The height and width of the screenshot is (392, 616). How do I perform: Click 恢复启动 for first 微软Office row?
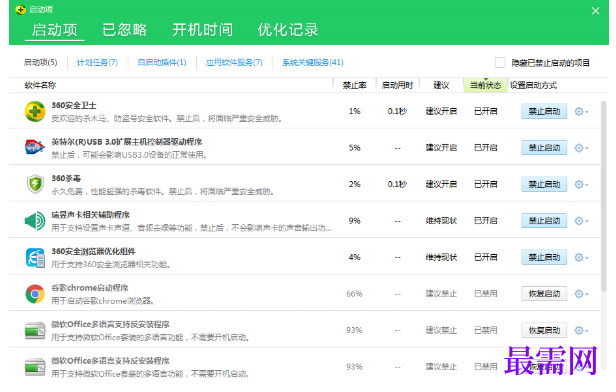[544, 330]
